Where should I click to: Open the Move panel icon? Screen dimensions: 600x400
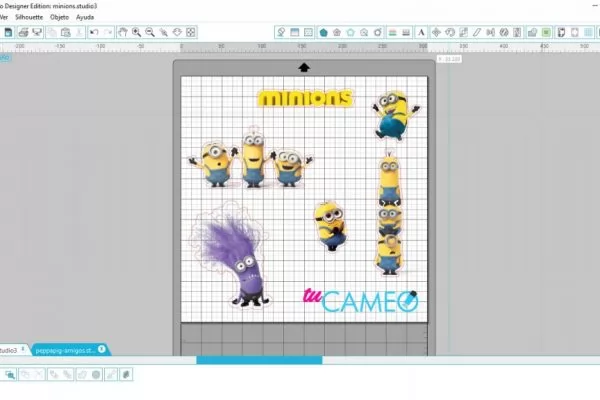point(436,33)
